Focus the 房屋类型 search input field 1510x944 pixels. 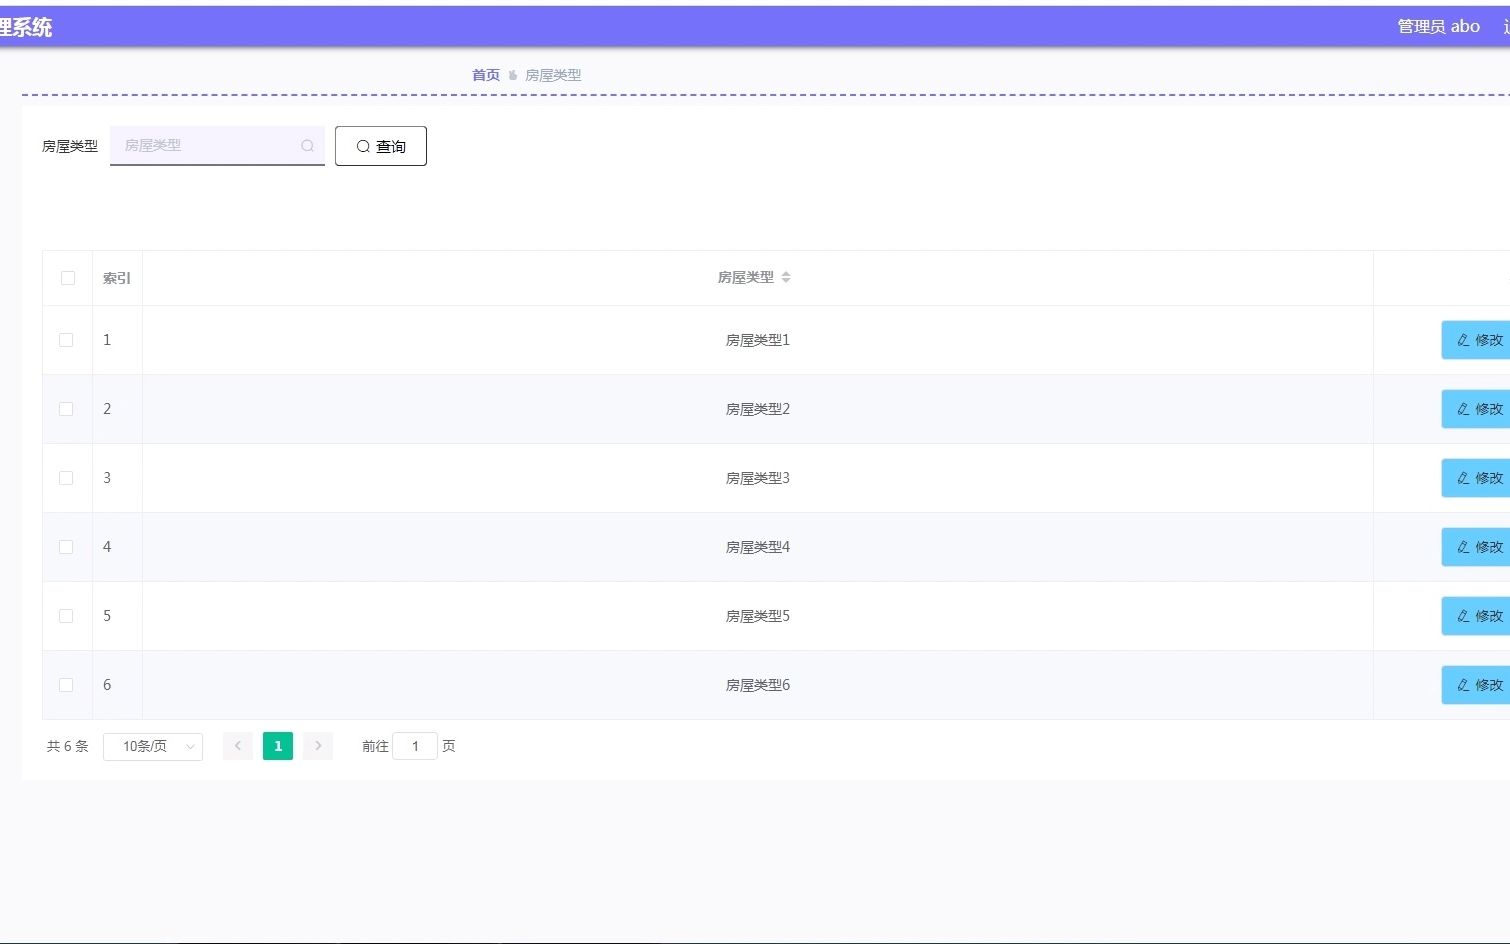(x=217, y=146)
